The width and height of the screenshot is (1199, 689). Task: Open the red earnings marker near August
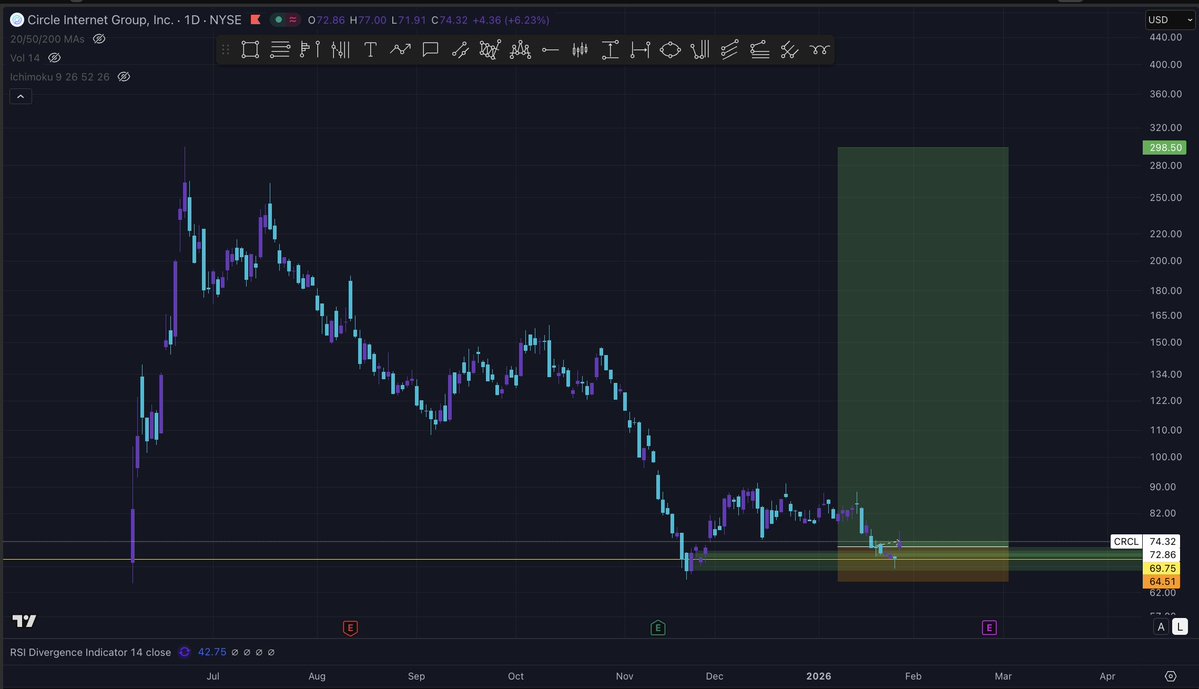(350, 628)
